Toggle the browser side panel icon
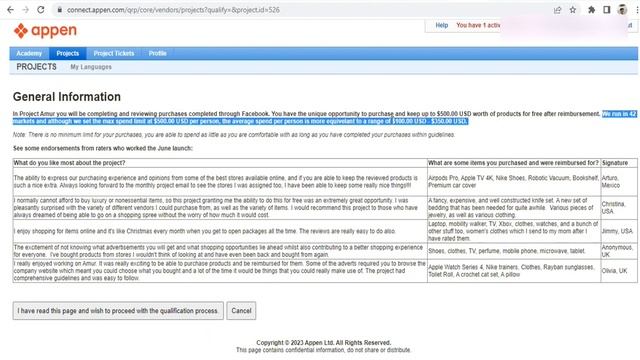Viewport: 640px width, 360px height. tap(607, 10)
